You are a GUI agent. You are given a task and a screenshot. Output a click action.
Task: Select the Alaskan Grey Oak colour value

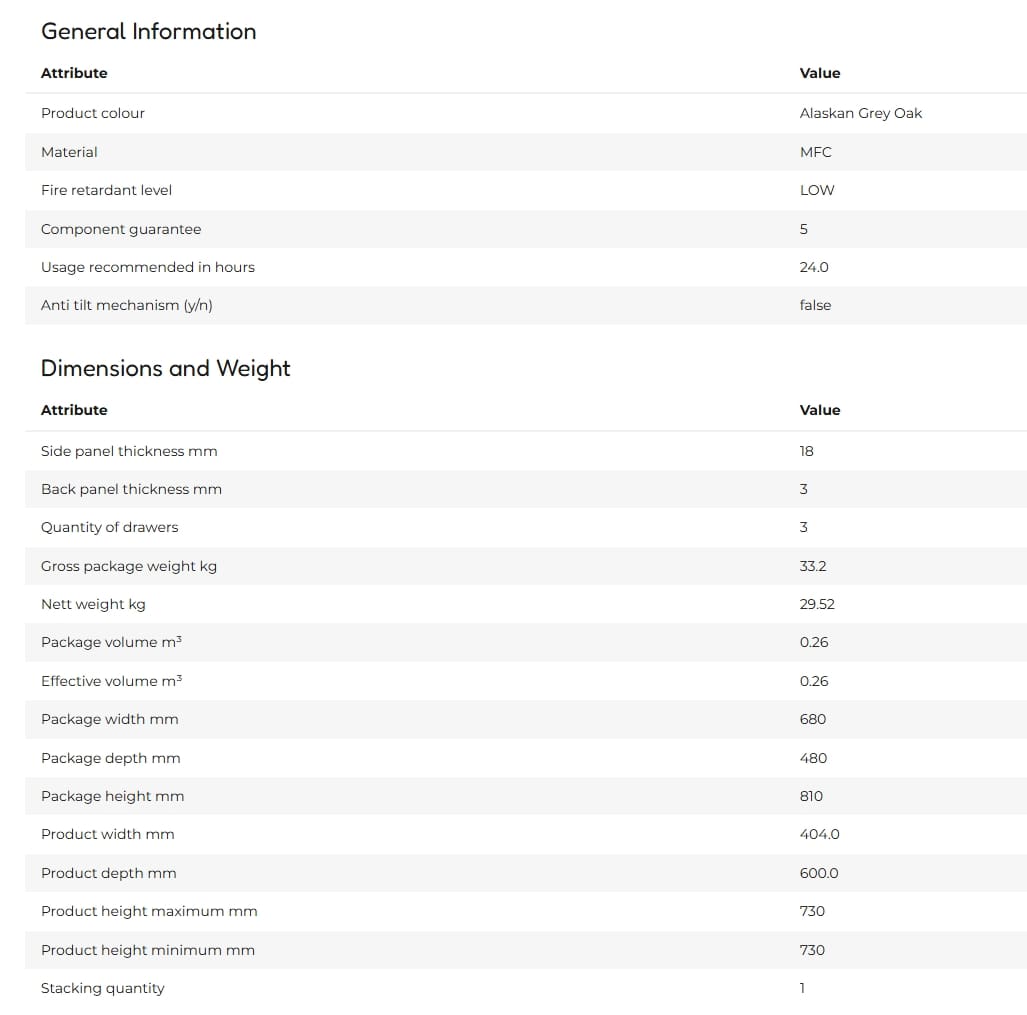click(x=861, y=113)
